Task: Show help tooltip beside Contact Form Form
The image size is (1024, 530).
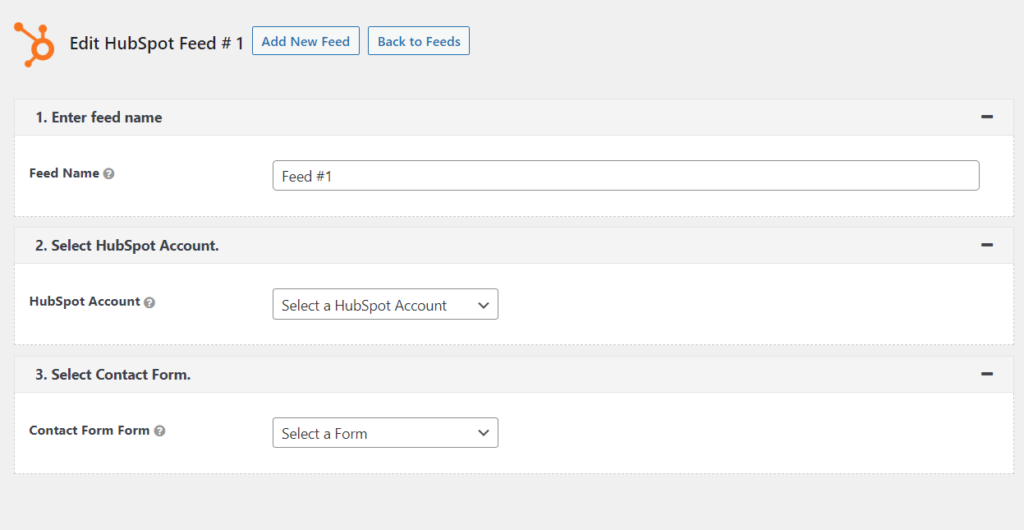Action: 159,431
